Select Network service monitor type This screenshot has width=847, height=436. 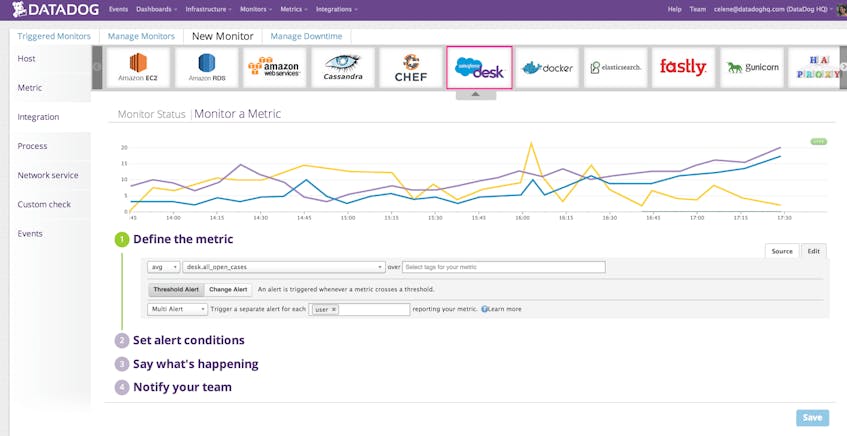pyautogui.click(x=50, y=175)
